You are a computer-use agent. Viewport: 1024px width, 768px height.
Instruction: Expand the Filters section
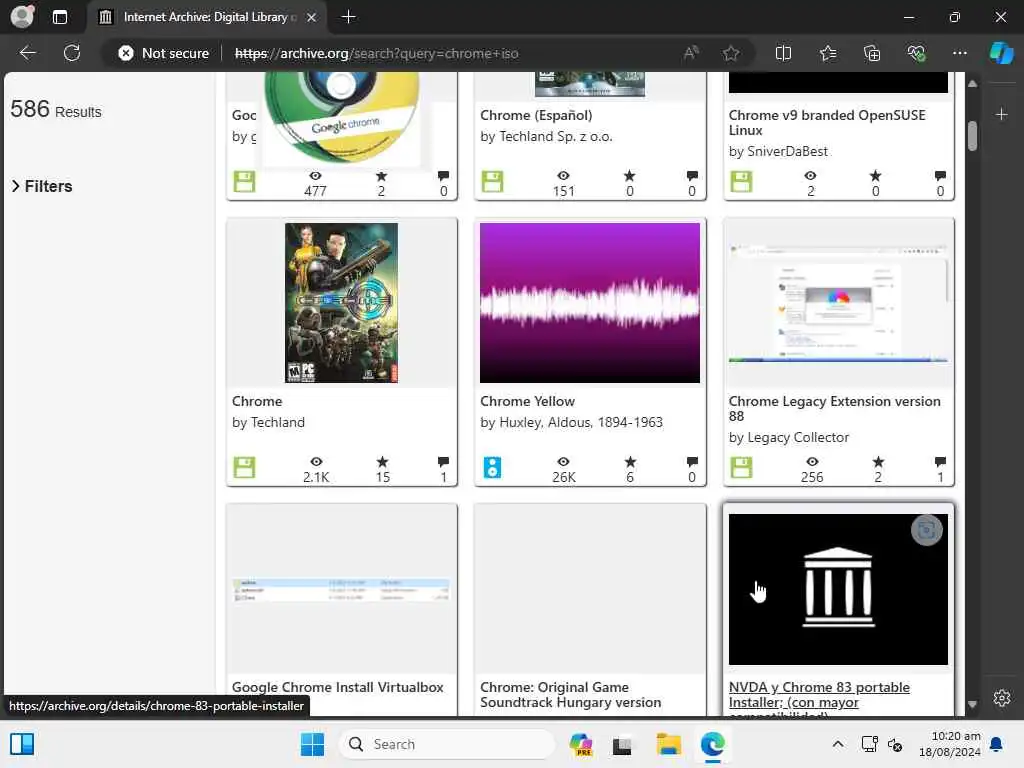coord(42,186)
